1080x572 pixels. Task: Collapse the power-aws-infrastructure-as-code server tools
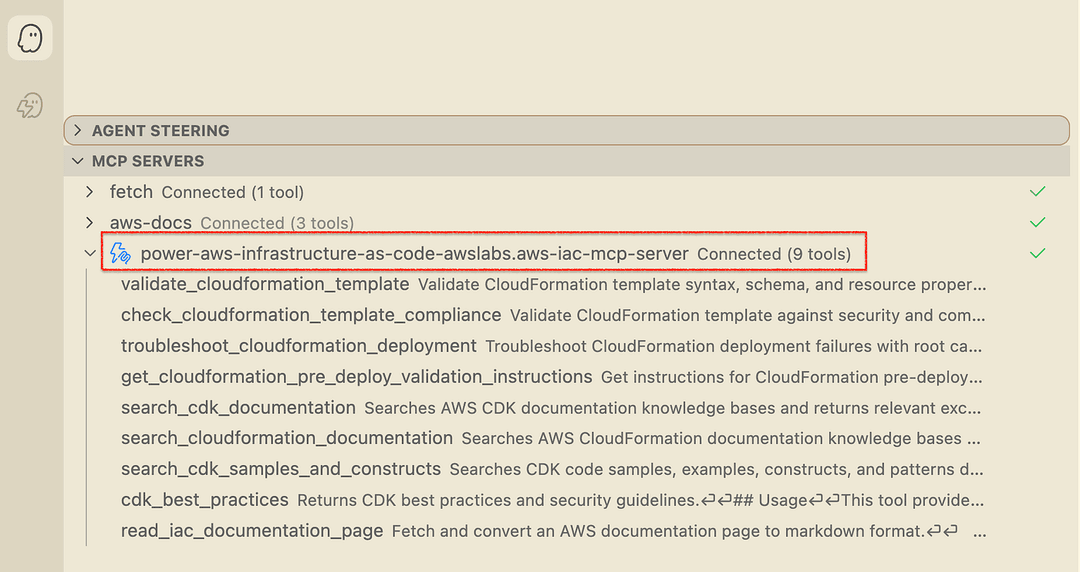[x=90, y=254]
